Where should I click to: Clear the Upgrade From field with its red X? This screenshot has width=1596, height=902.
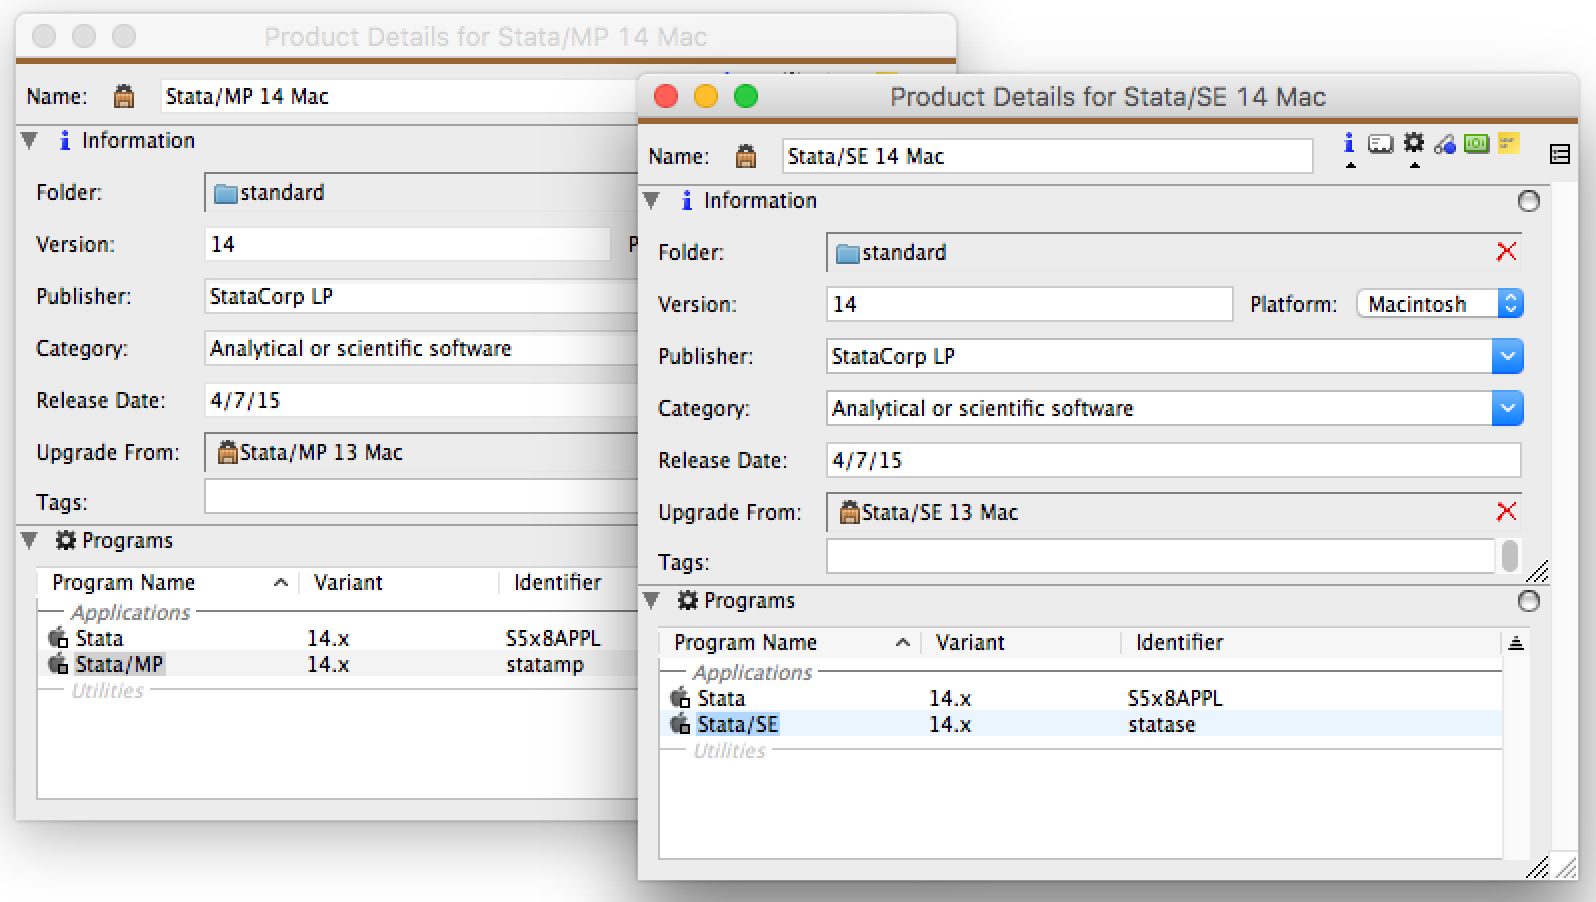pyautogui.click(x=1506, y=512)
